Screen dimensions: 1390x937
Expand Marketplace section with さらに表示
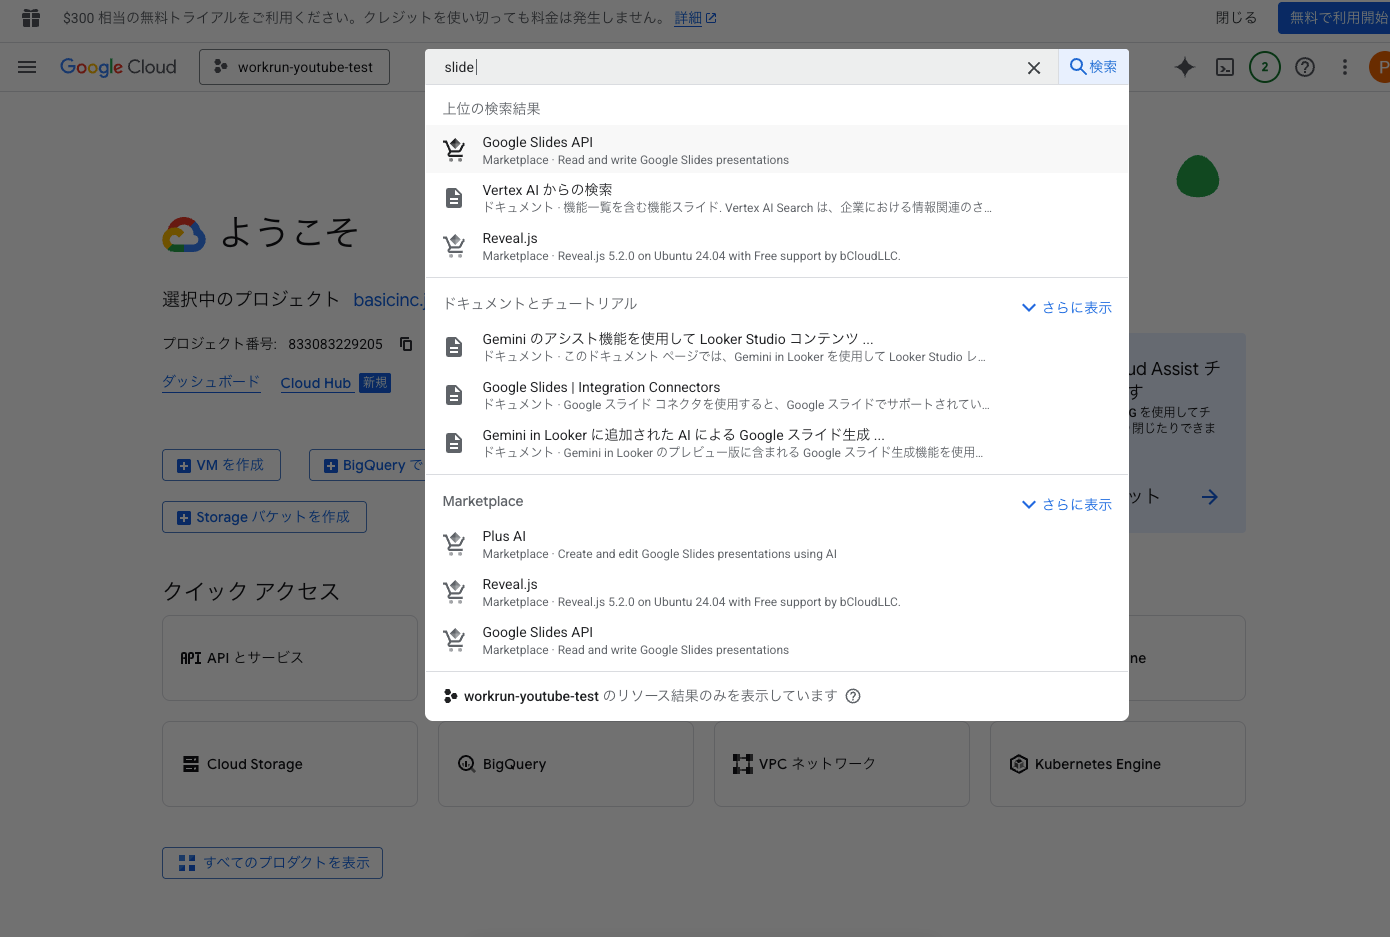click(1066, 505)
